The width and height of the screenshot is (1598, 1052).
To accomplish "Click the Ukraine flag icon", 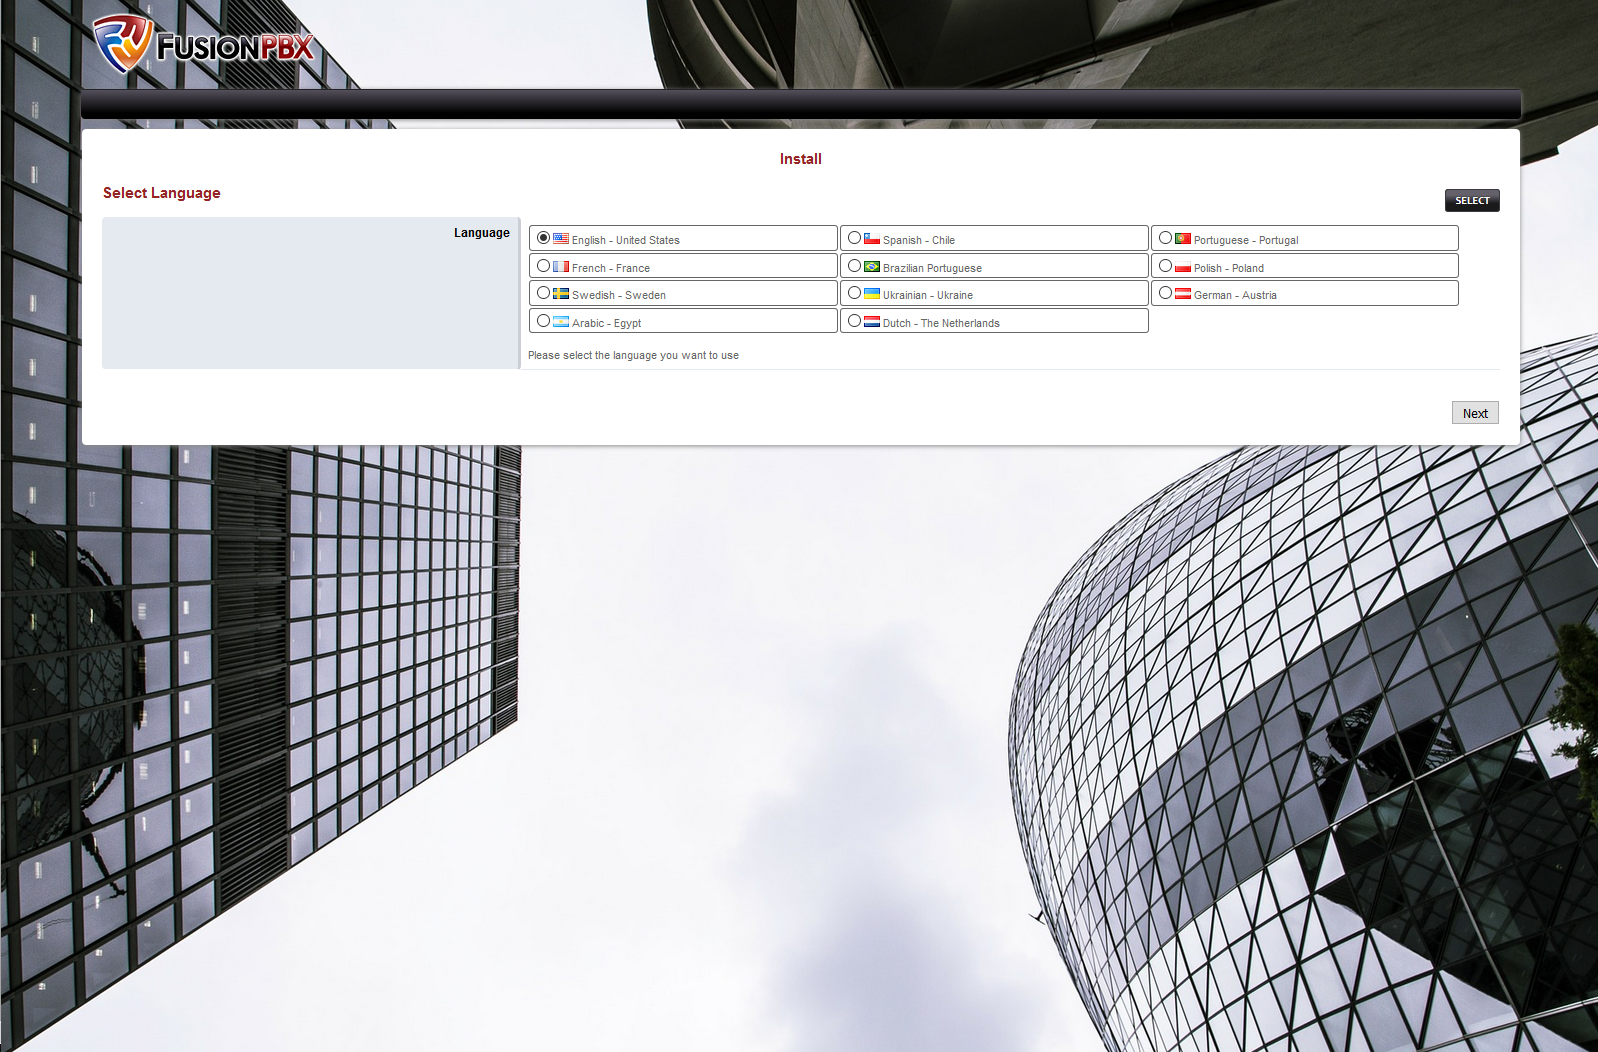I will coord(872,294).
